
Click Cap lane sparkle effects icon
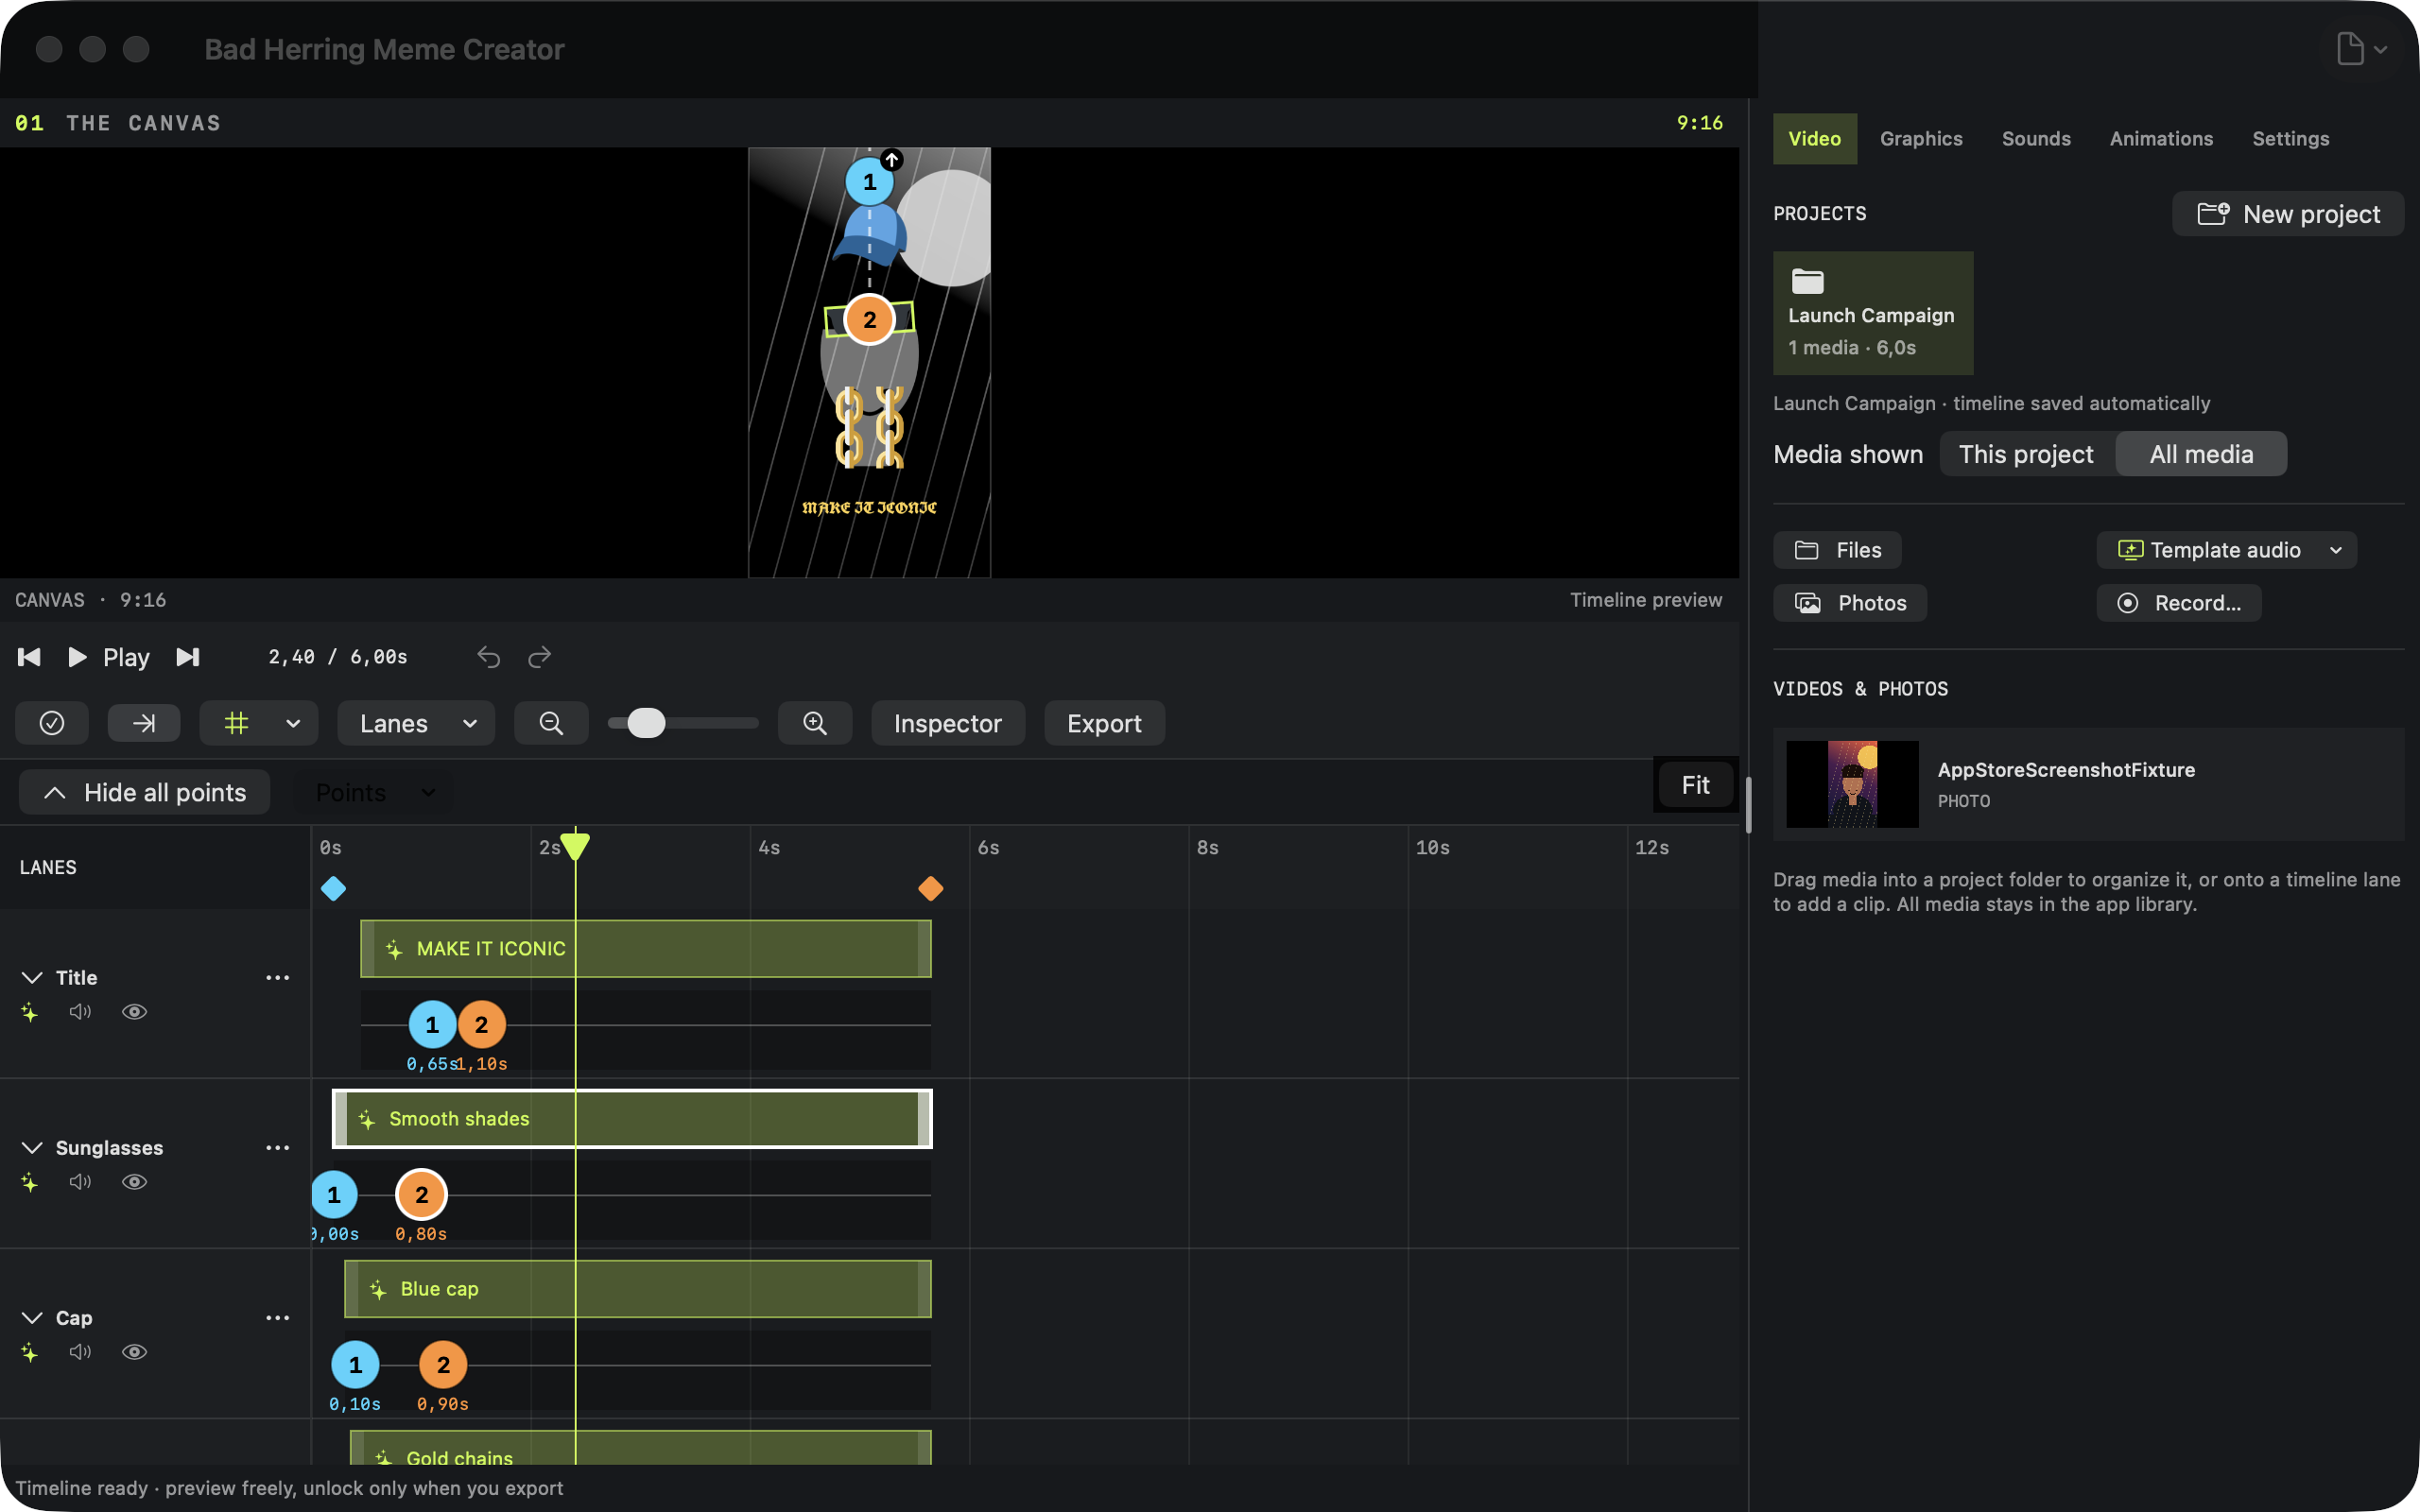[30, 1352]
